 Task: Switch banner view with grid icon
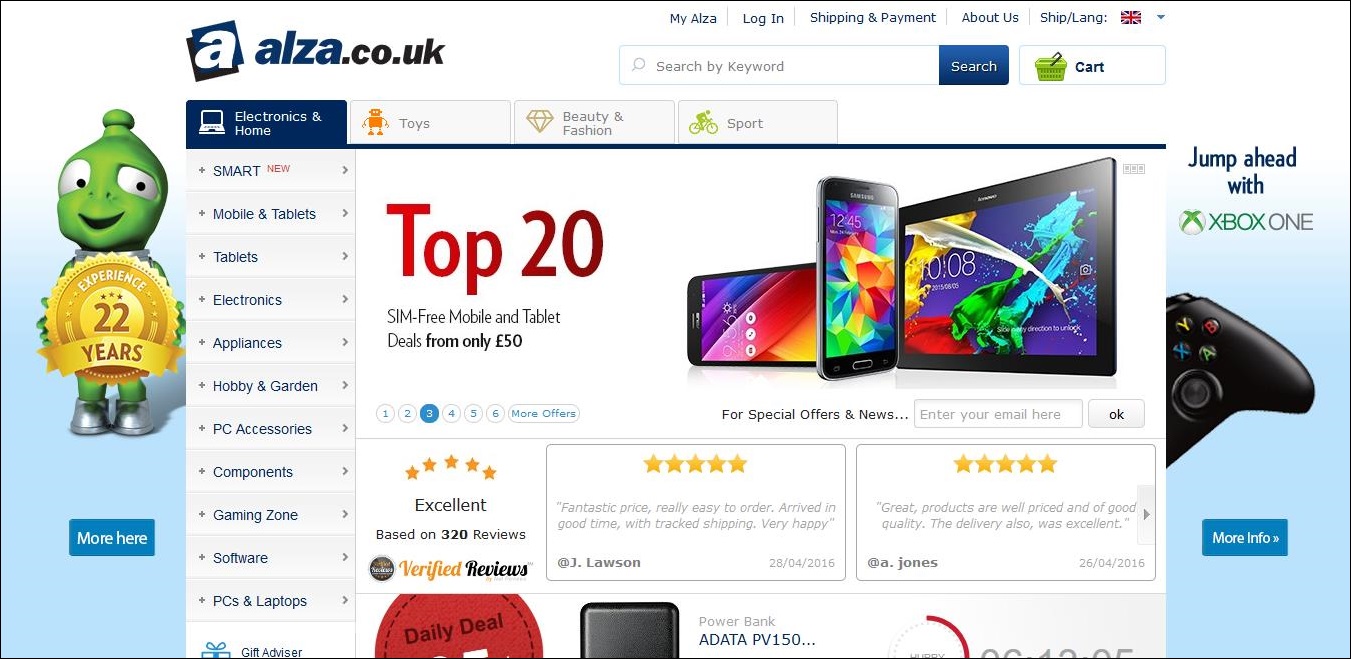[1133, 169]
